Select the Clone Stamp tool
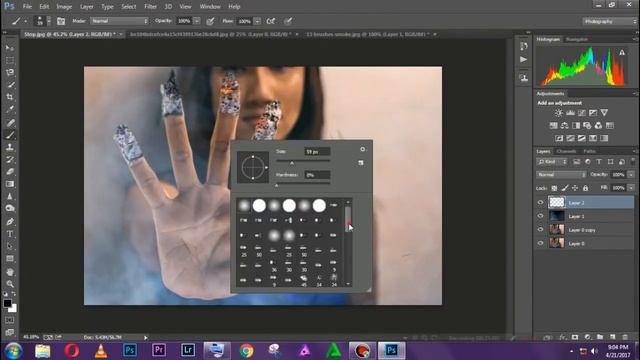Screen dimensions: 640x360 pyautogui.click(x=10, y=147)
